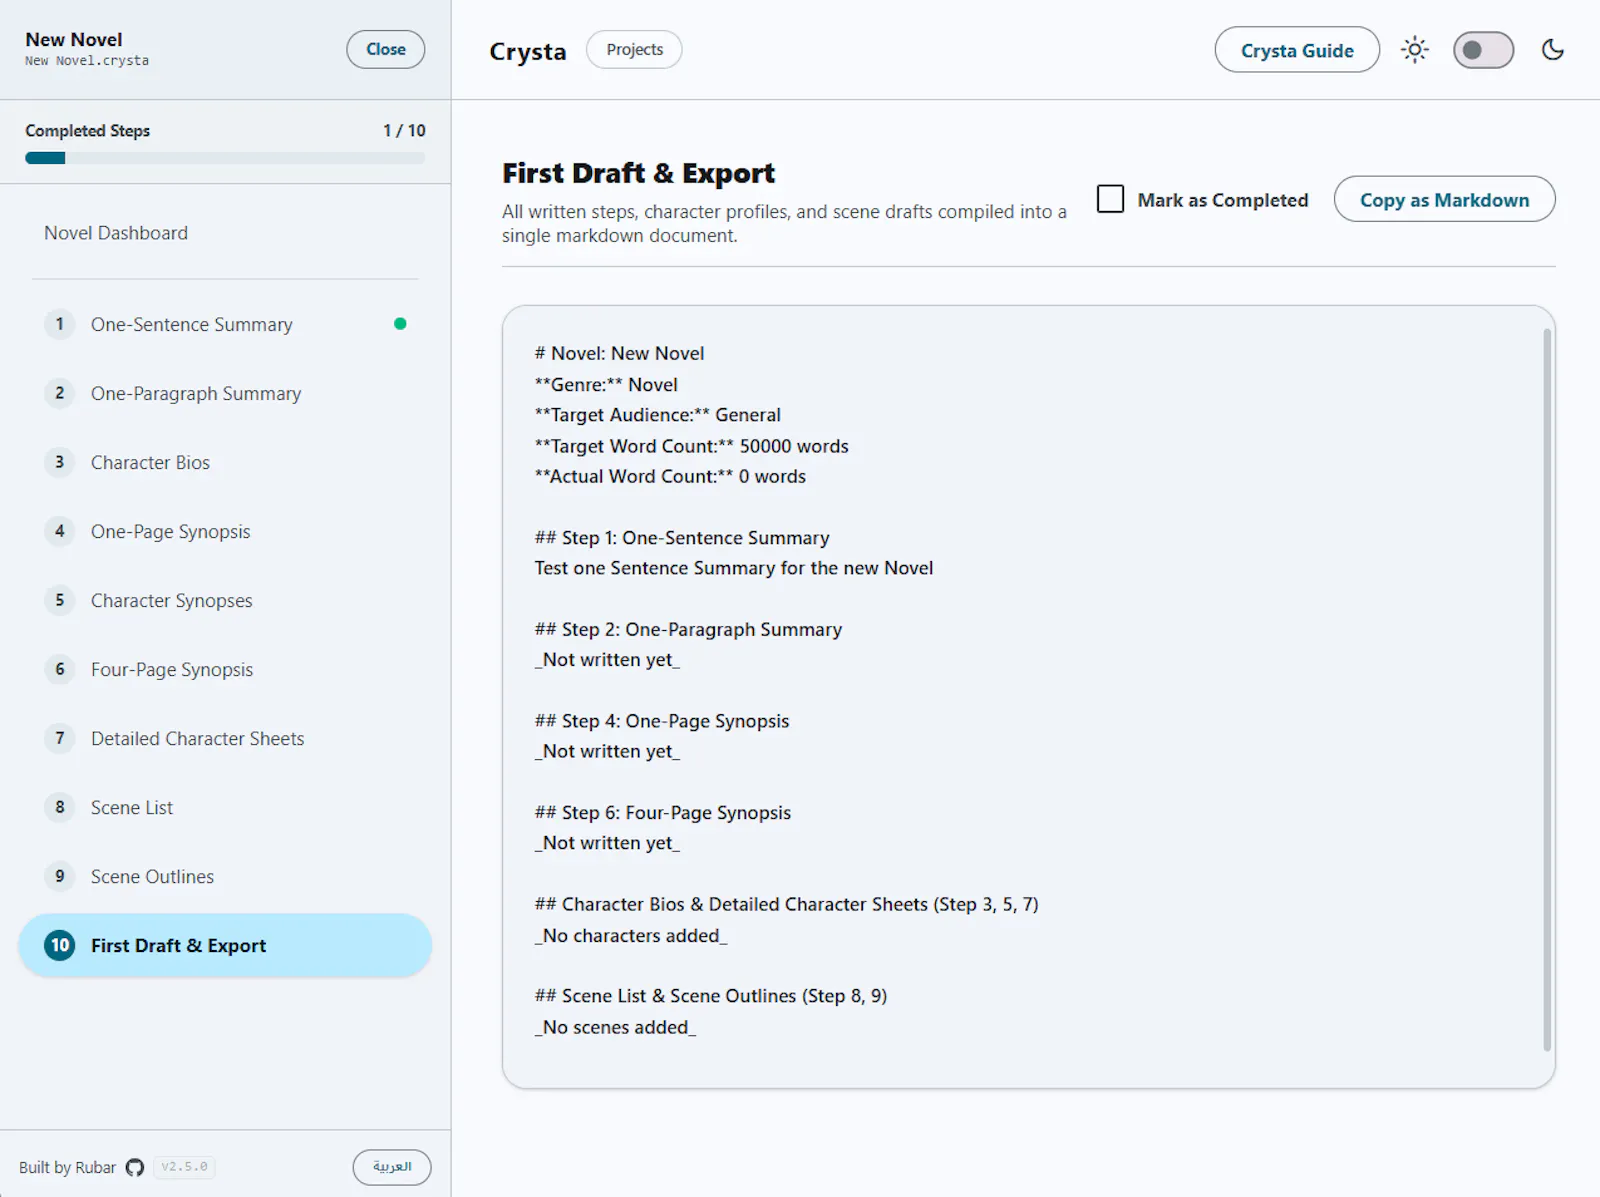The width and height of the screenshot is (1600, 1197).
Task: Click step number 9 circle badge
Action: tap(60, 876)
